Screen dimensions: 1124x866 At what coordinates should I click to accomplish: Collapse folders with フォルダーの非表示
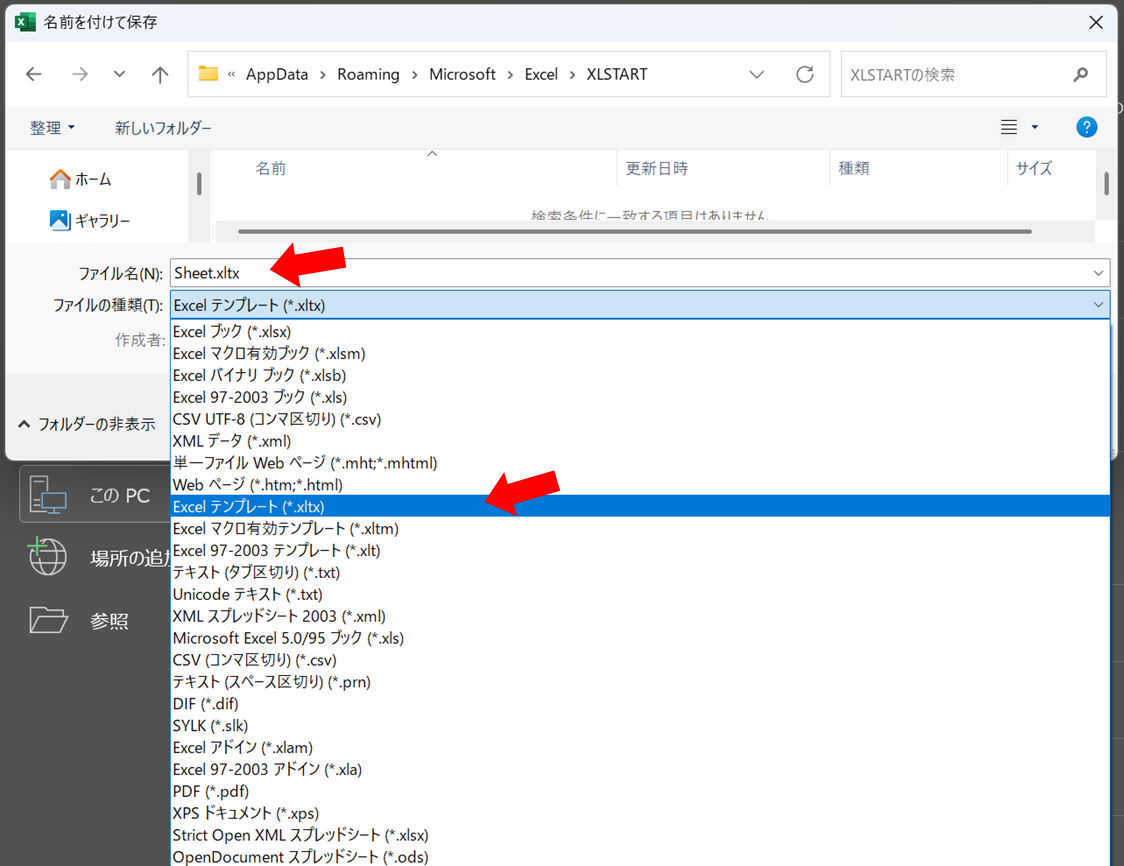coord(87,424)
